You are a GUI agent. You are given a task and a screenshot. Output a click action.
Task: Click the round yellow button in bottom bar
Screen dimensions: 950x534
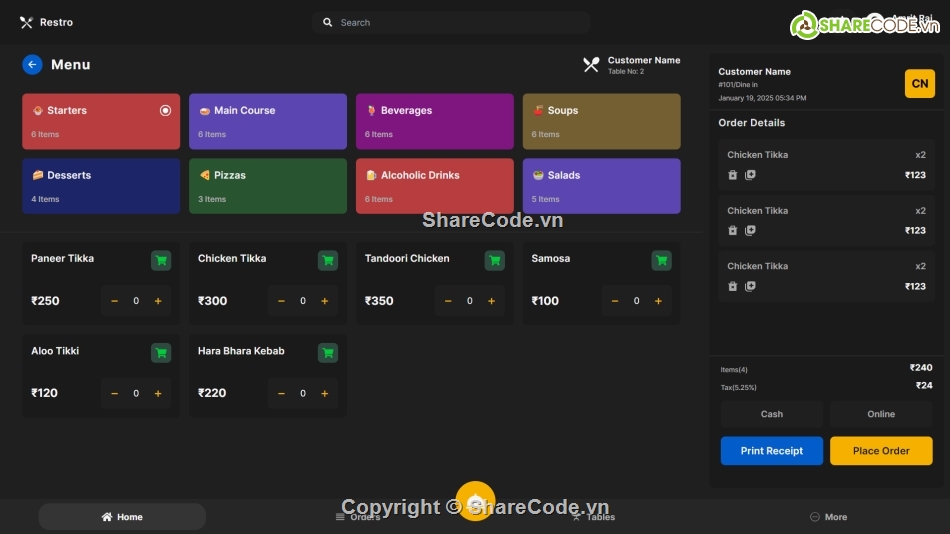(475, 501)
